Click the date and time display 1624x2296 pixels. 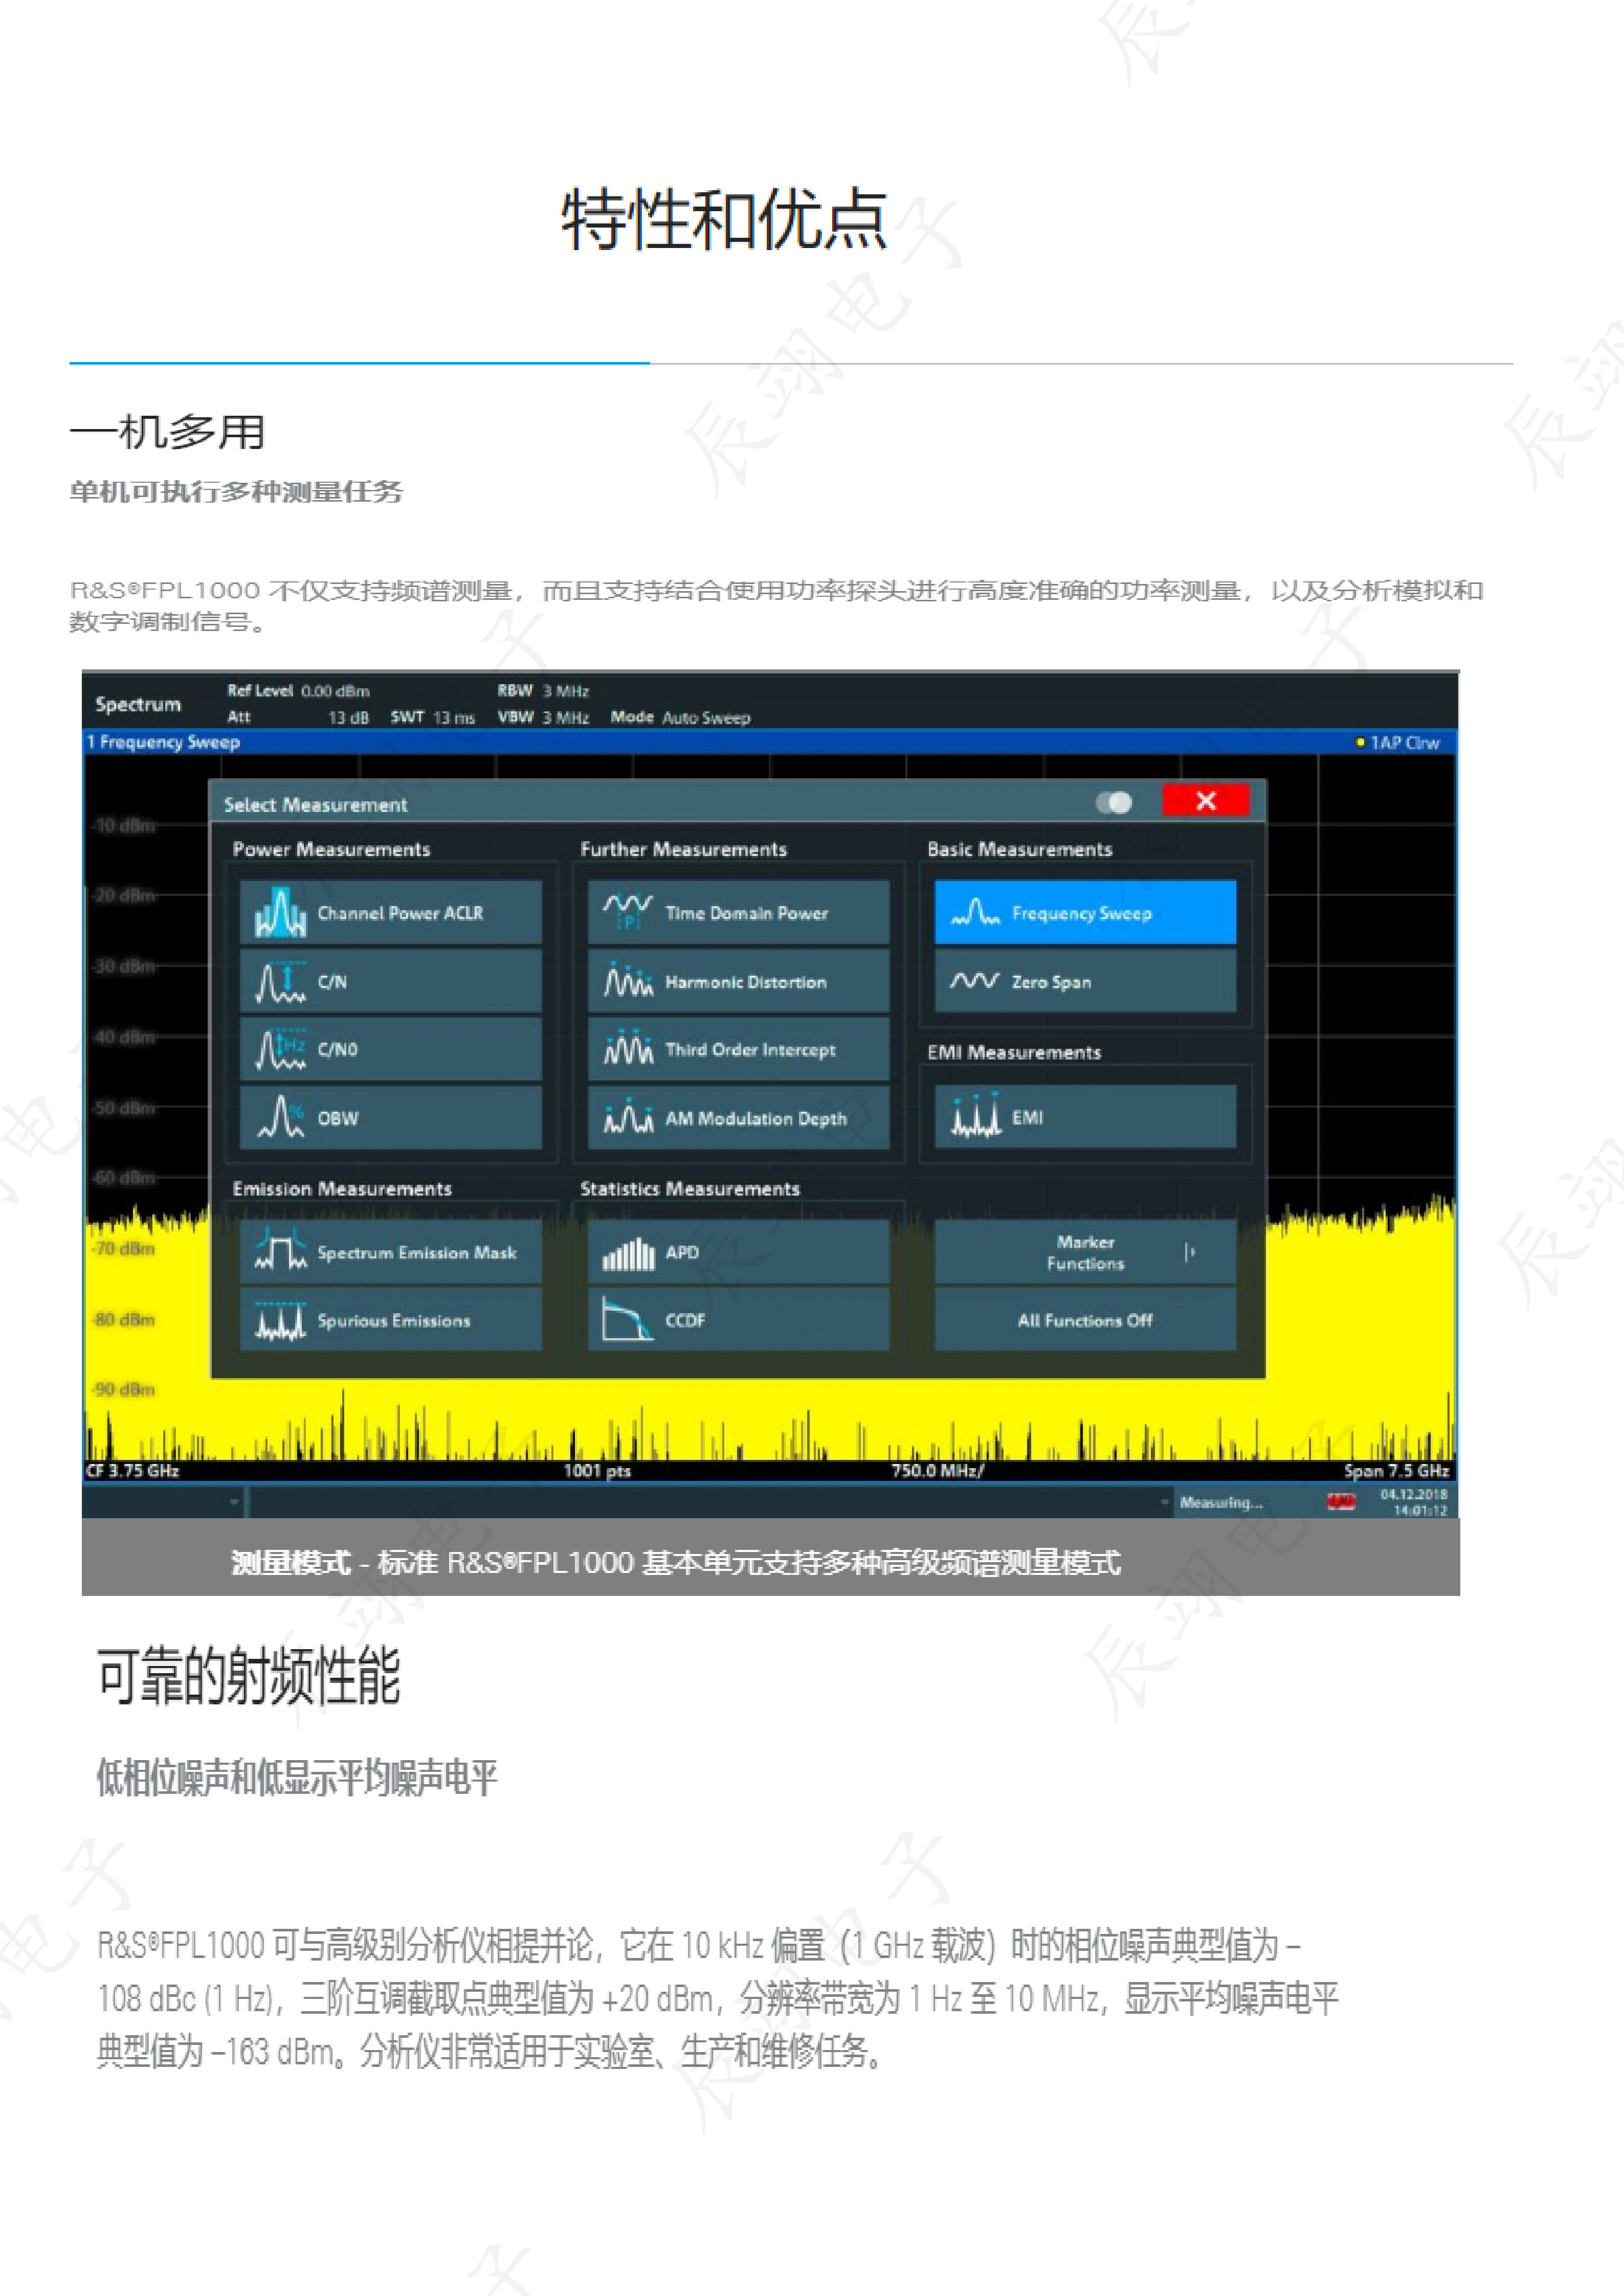click(x=1413, y=1502)
